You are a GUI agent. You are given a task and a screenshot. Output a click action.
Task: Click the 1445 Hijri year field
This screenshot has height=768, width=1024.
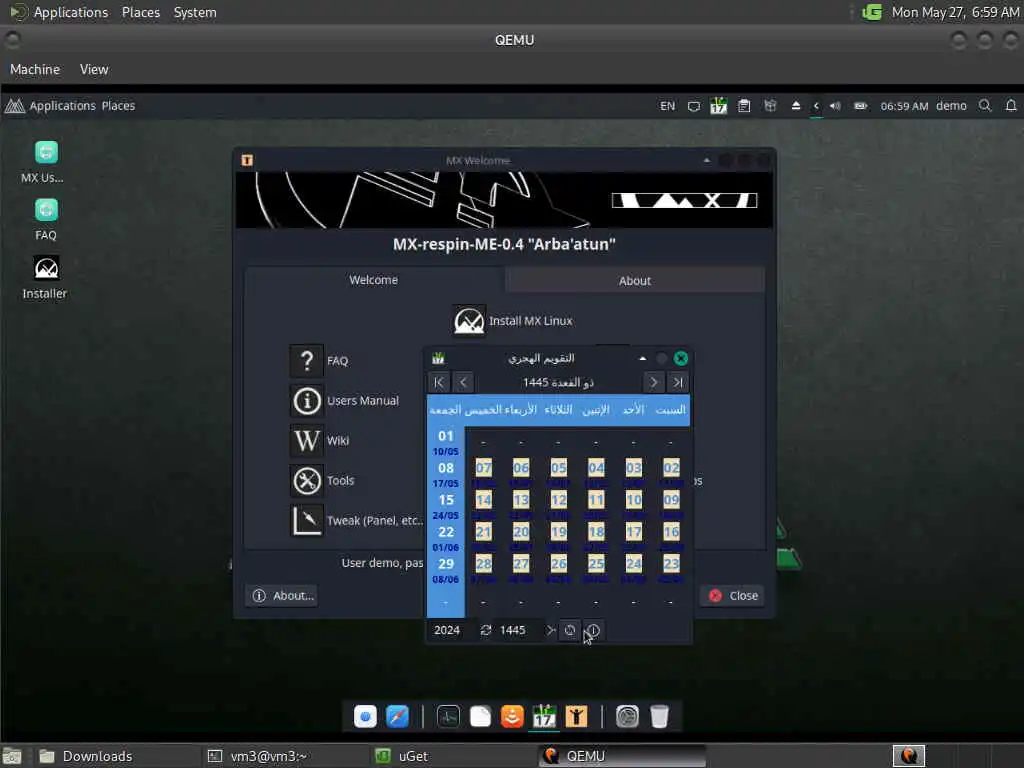[519, 630]
